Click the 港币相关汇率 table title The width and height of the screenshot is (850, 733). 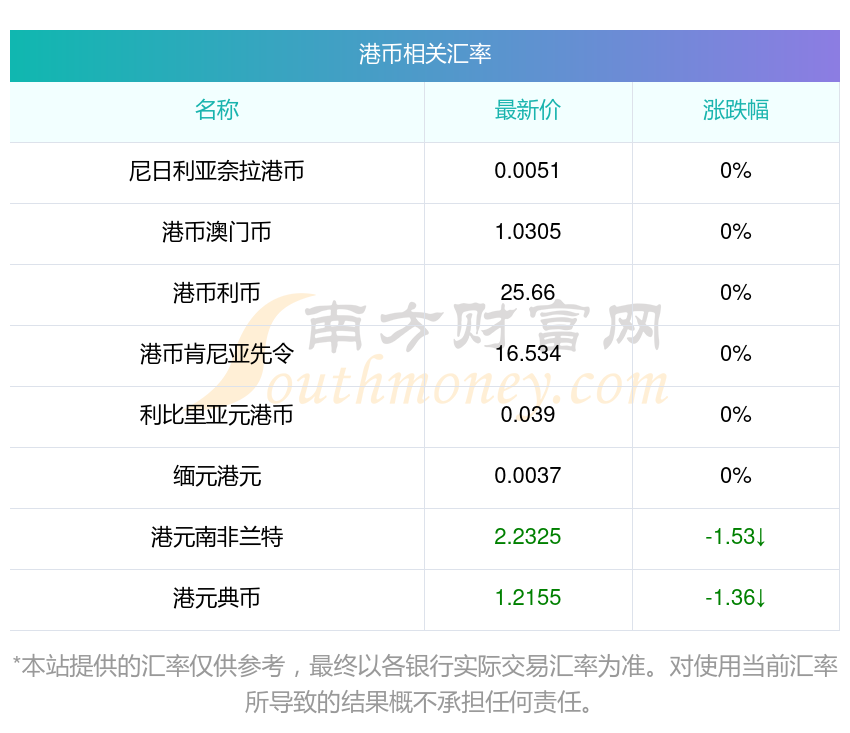pyautogui.click(x=424, y=54)
